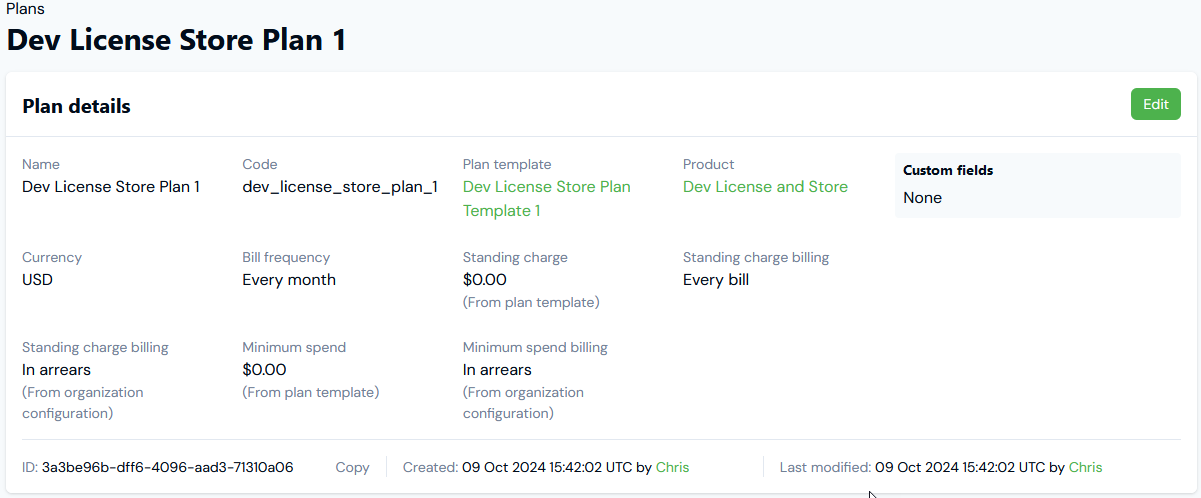The width and height of the screenshot is (1201, 498).
Task: Click the Standing charge $0.00 amount
Action: click(x=485, y=280)
